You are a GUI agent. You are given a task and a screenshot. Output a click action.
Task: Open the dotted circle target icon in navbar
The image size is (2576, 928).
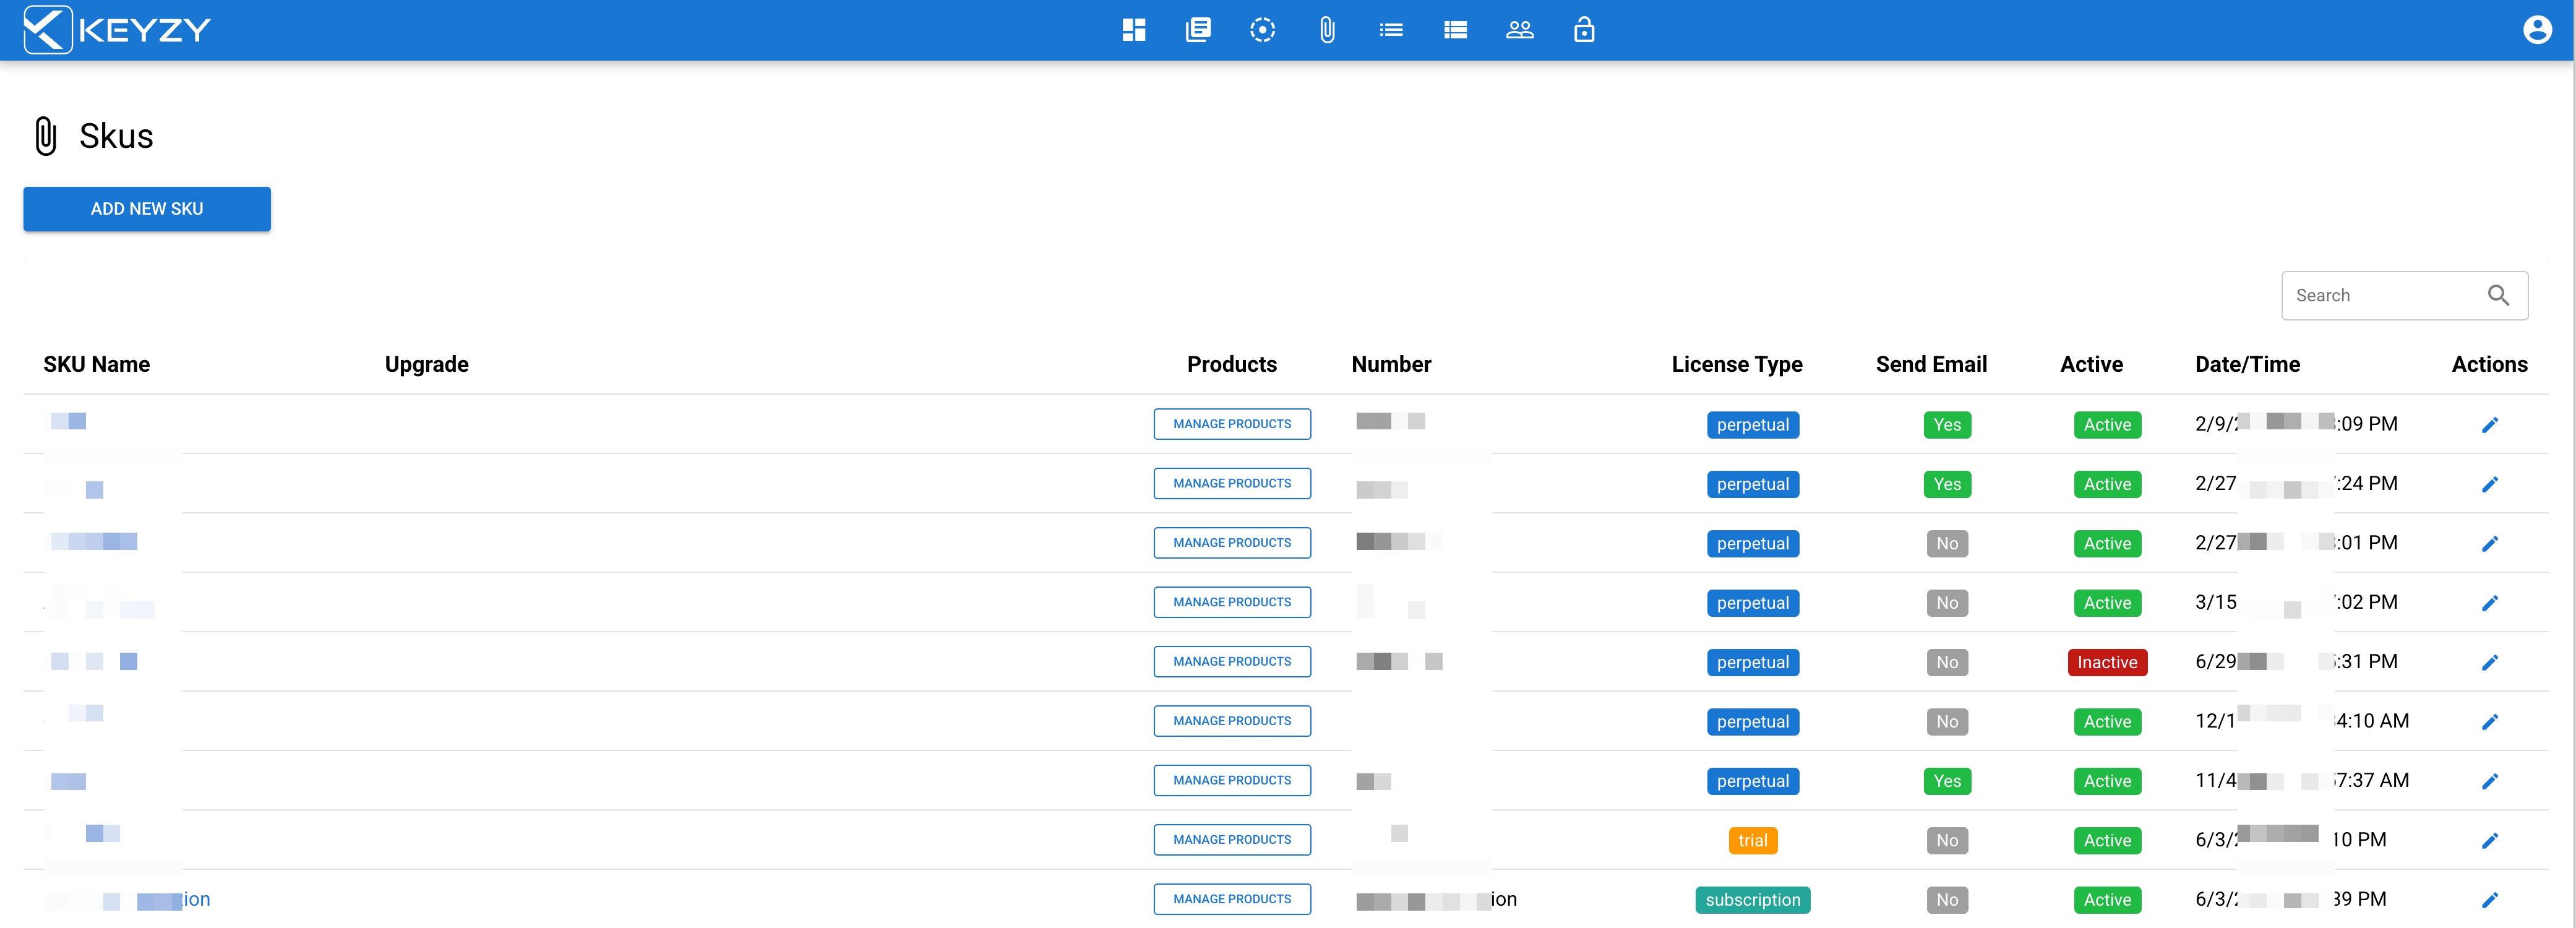(x=1262, y=30)
